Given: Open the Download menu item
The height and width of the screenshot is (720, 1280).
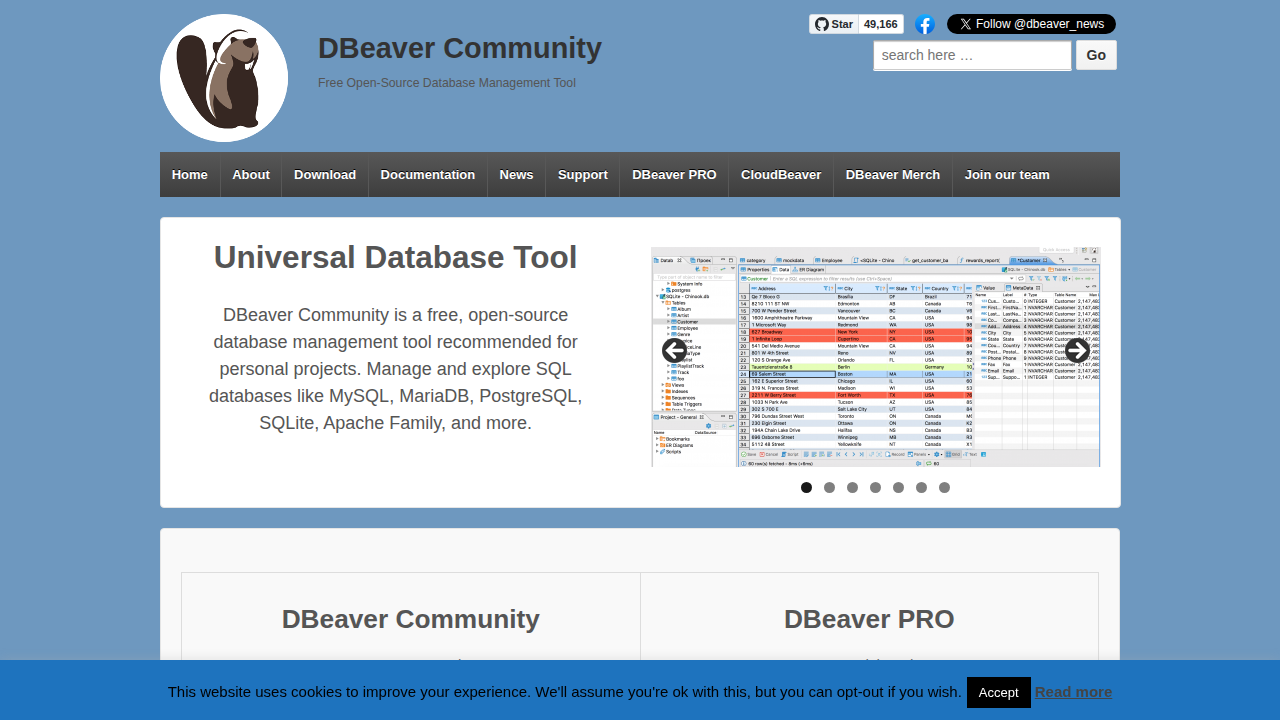Looking at the screenshot, I should 325,175.
